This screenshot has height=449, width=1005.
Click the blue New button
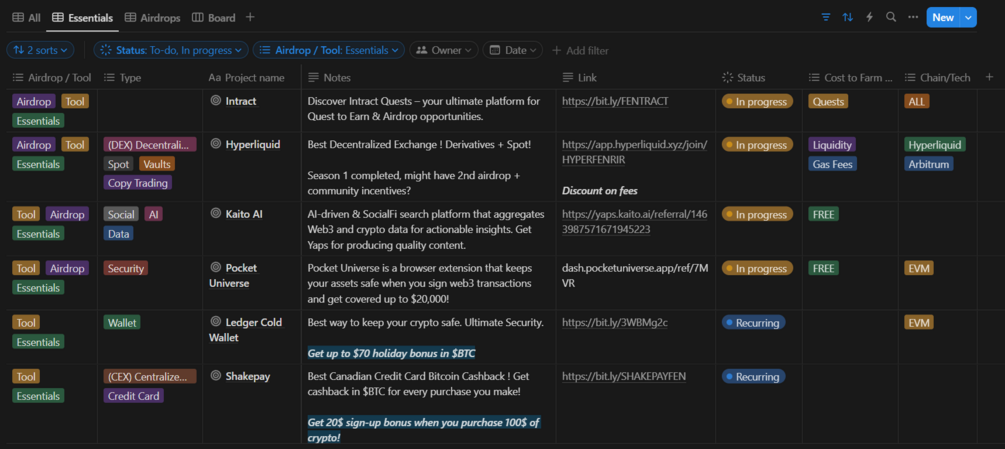tap(942, 17)
